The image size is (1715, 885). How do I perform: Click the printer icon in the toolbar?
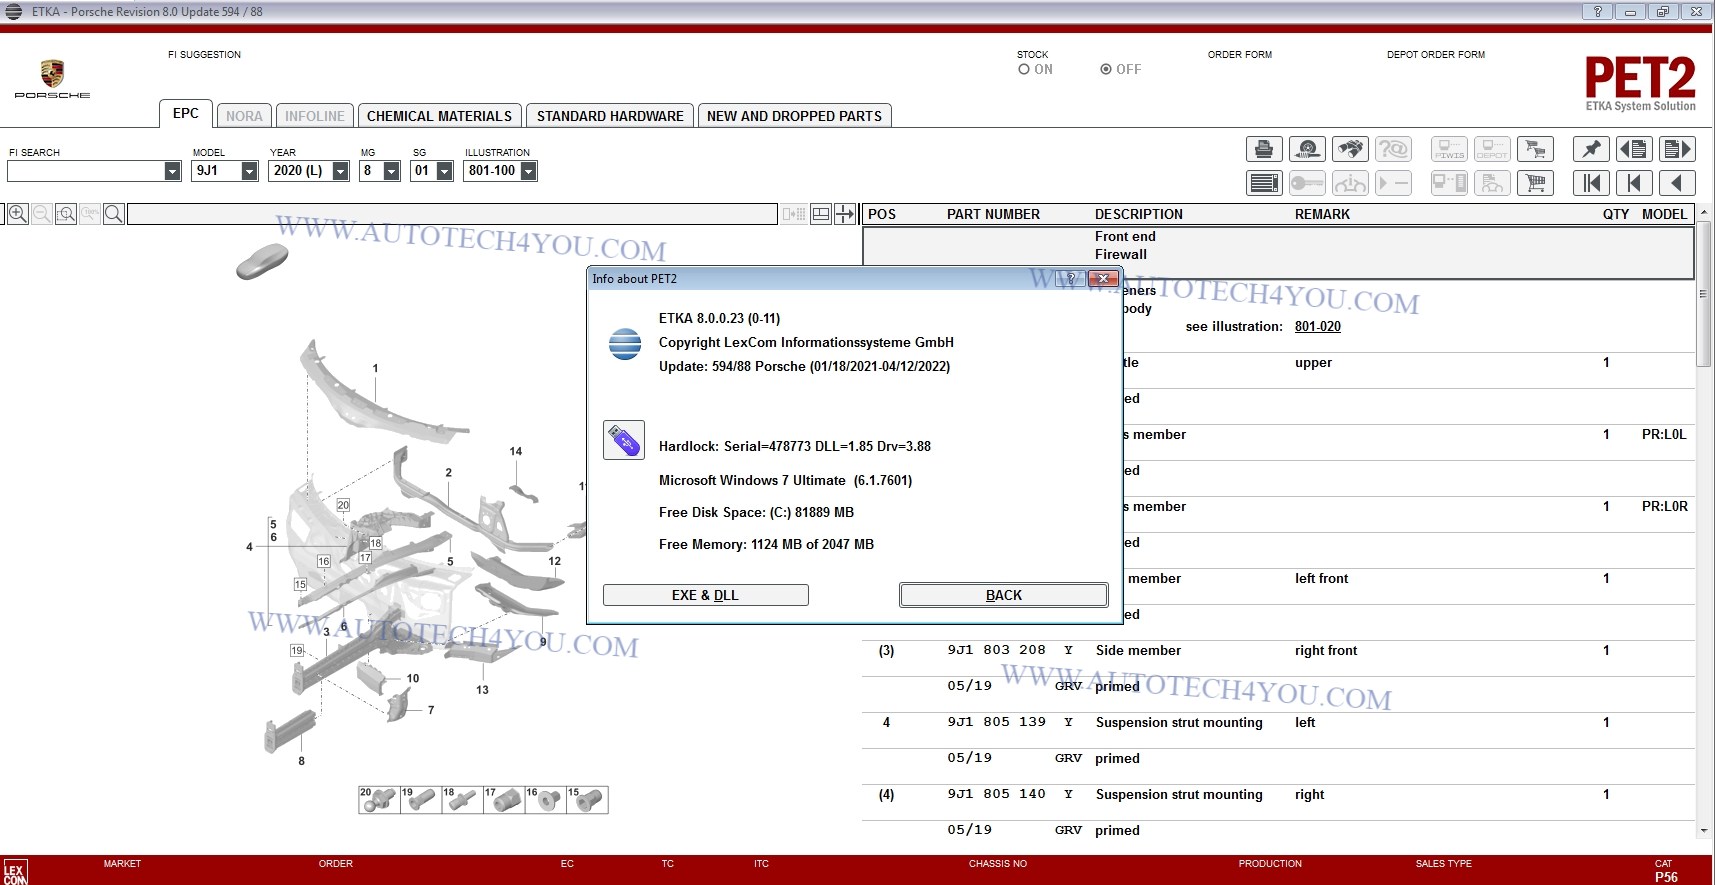[1264, 150]
